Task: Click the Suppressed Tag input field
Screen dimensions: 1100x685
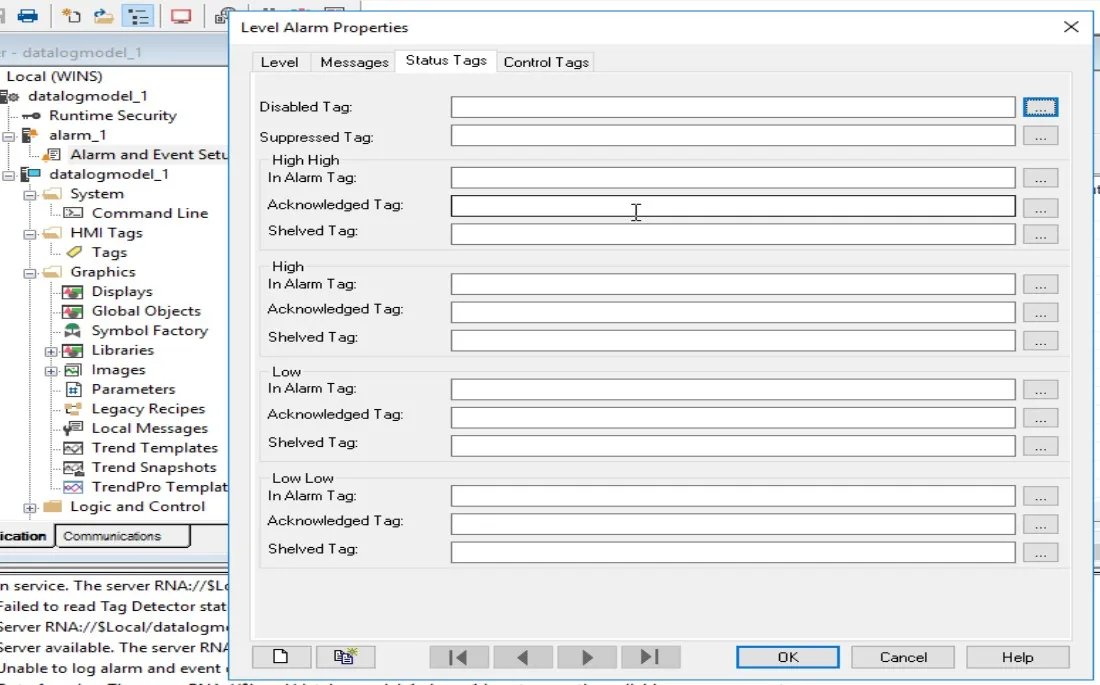Action: pyautogui.click(x=733, y=135)
